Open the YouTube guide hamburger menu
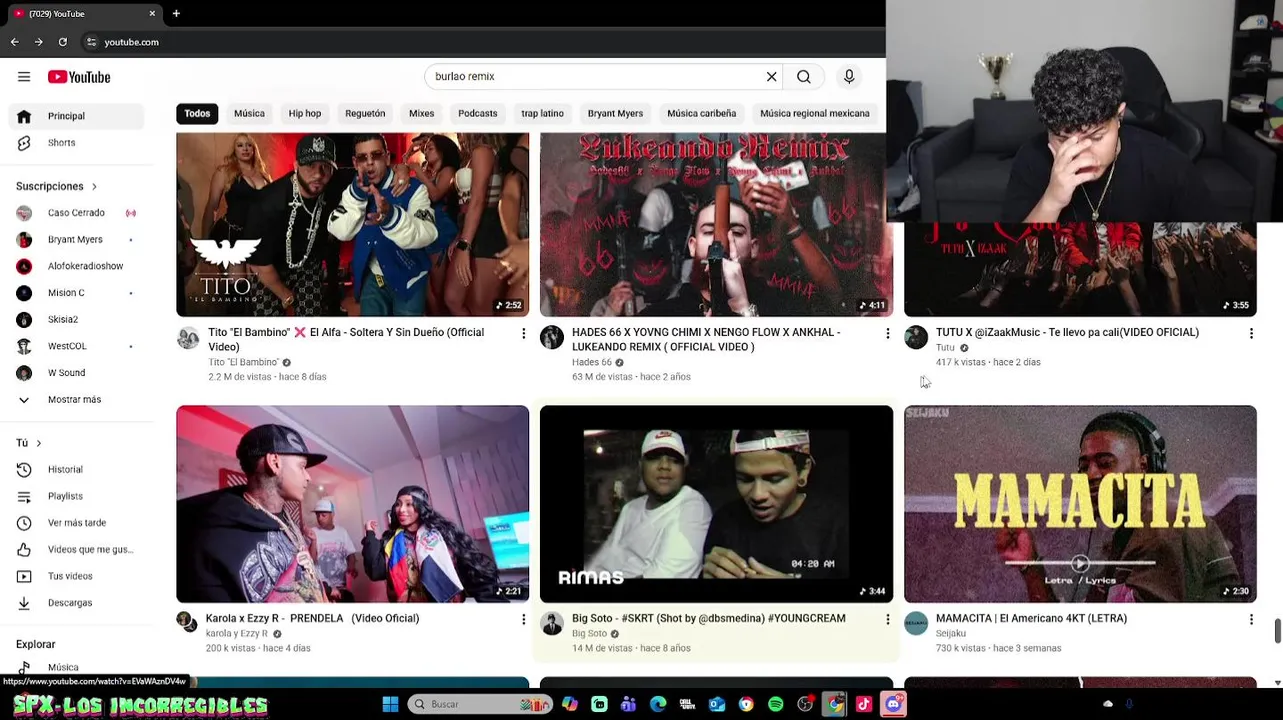Viewport: 1283px width, 720px height. pyautogui.click(x=24, y=77)
